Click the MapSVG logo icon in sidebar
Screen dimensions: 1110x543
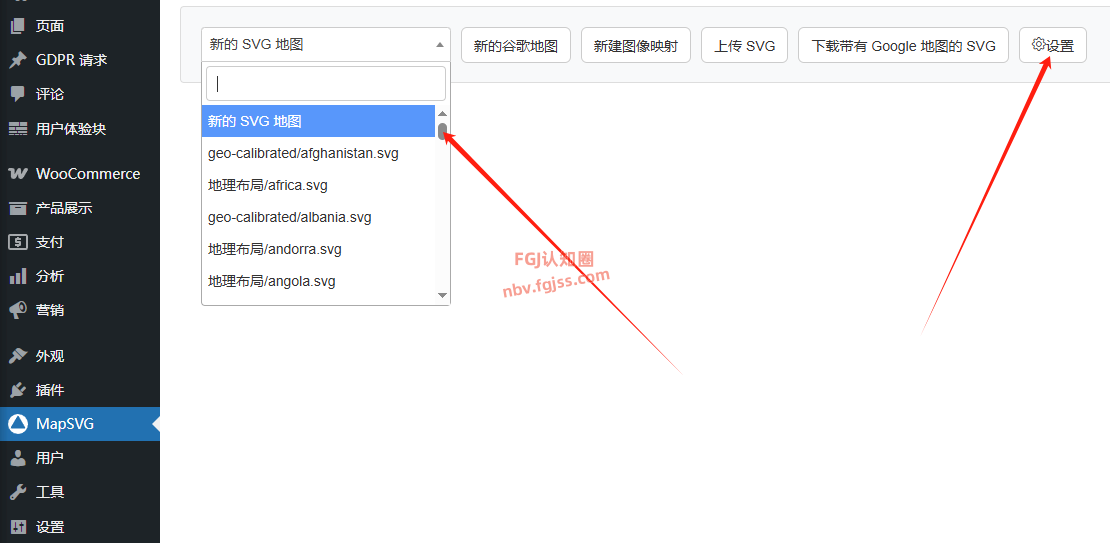18,424
